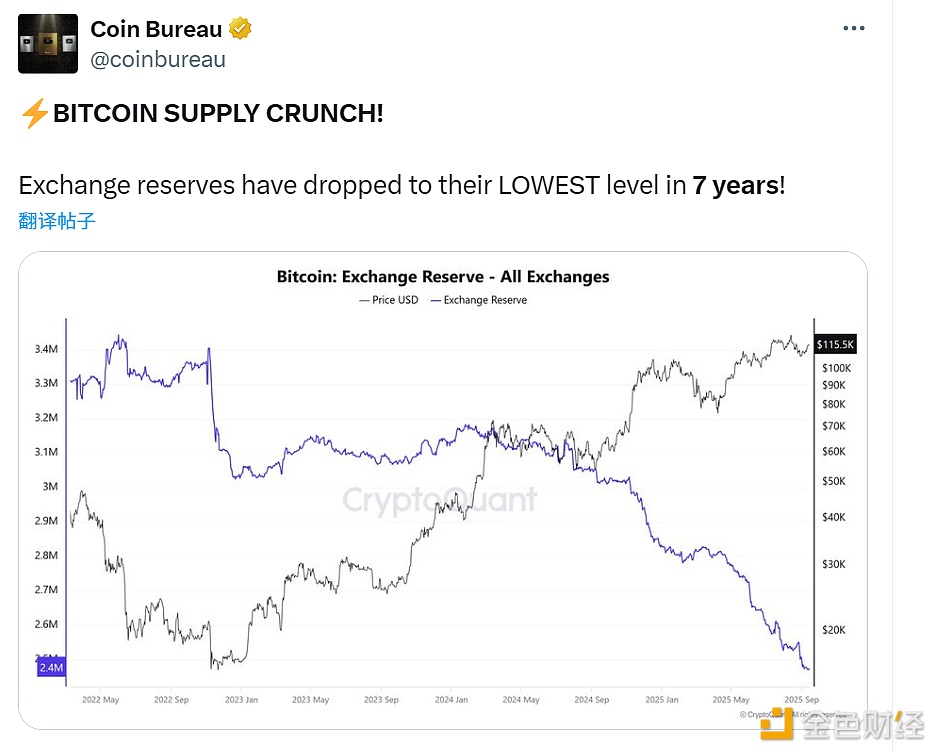
Task: Open the Coin Bureau display name link
Action: pos(157,29)
